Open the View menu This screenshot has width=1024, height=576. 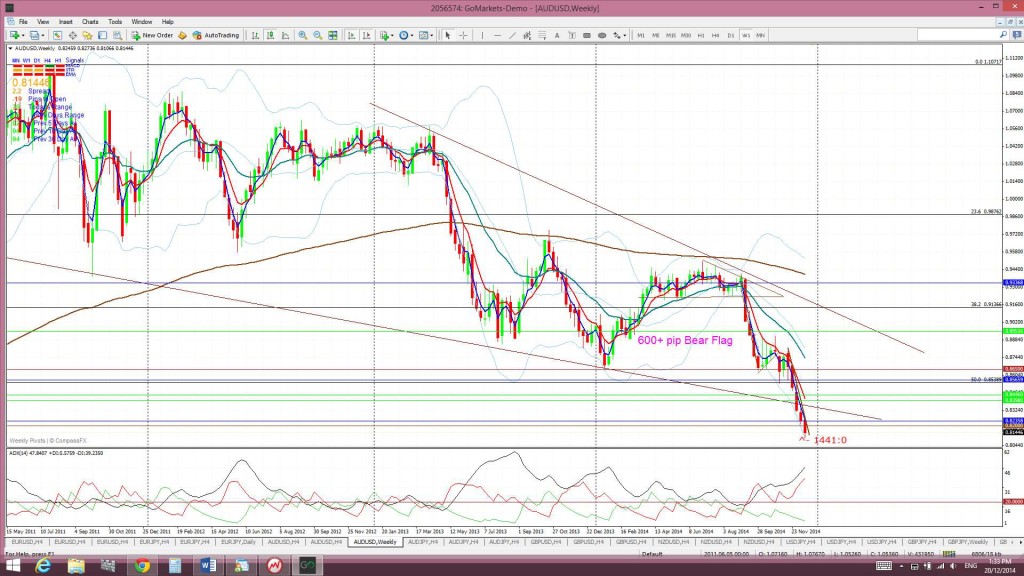coord(43,22)
